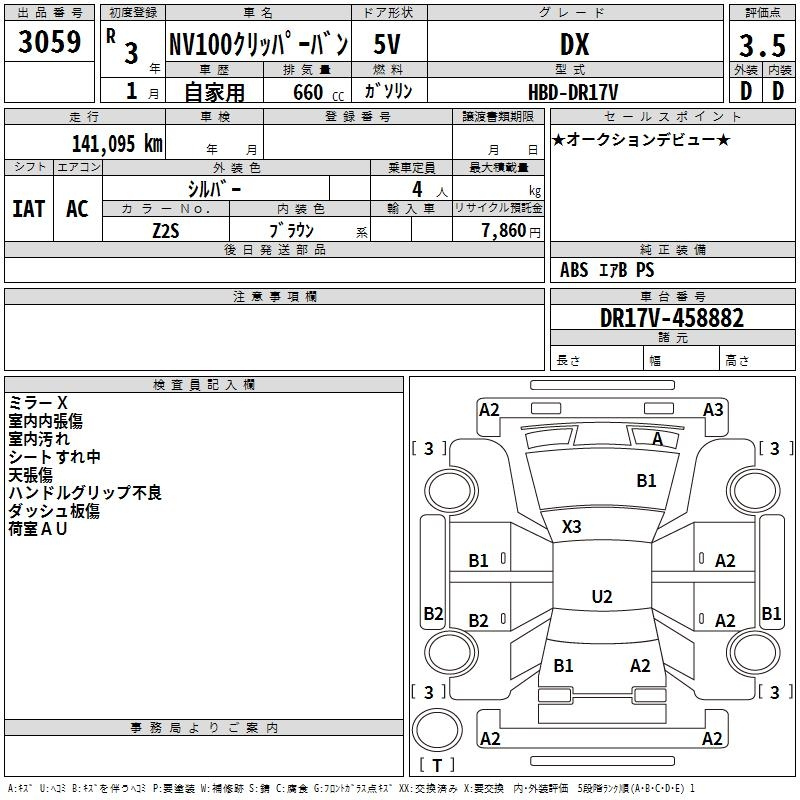
Task: Select the B2 mark on the rear door
Action: tap(479, 621)
